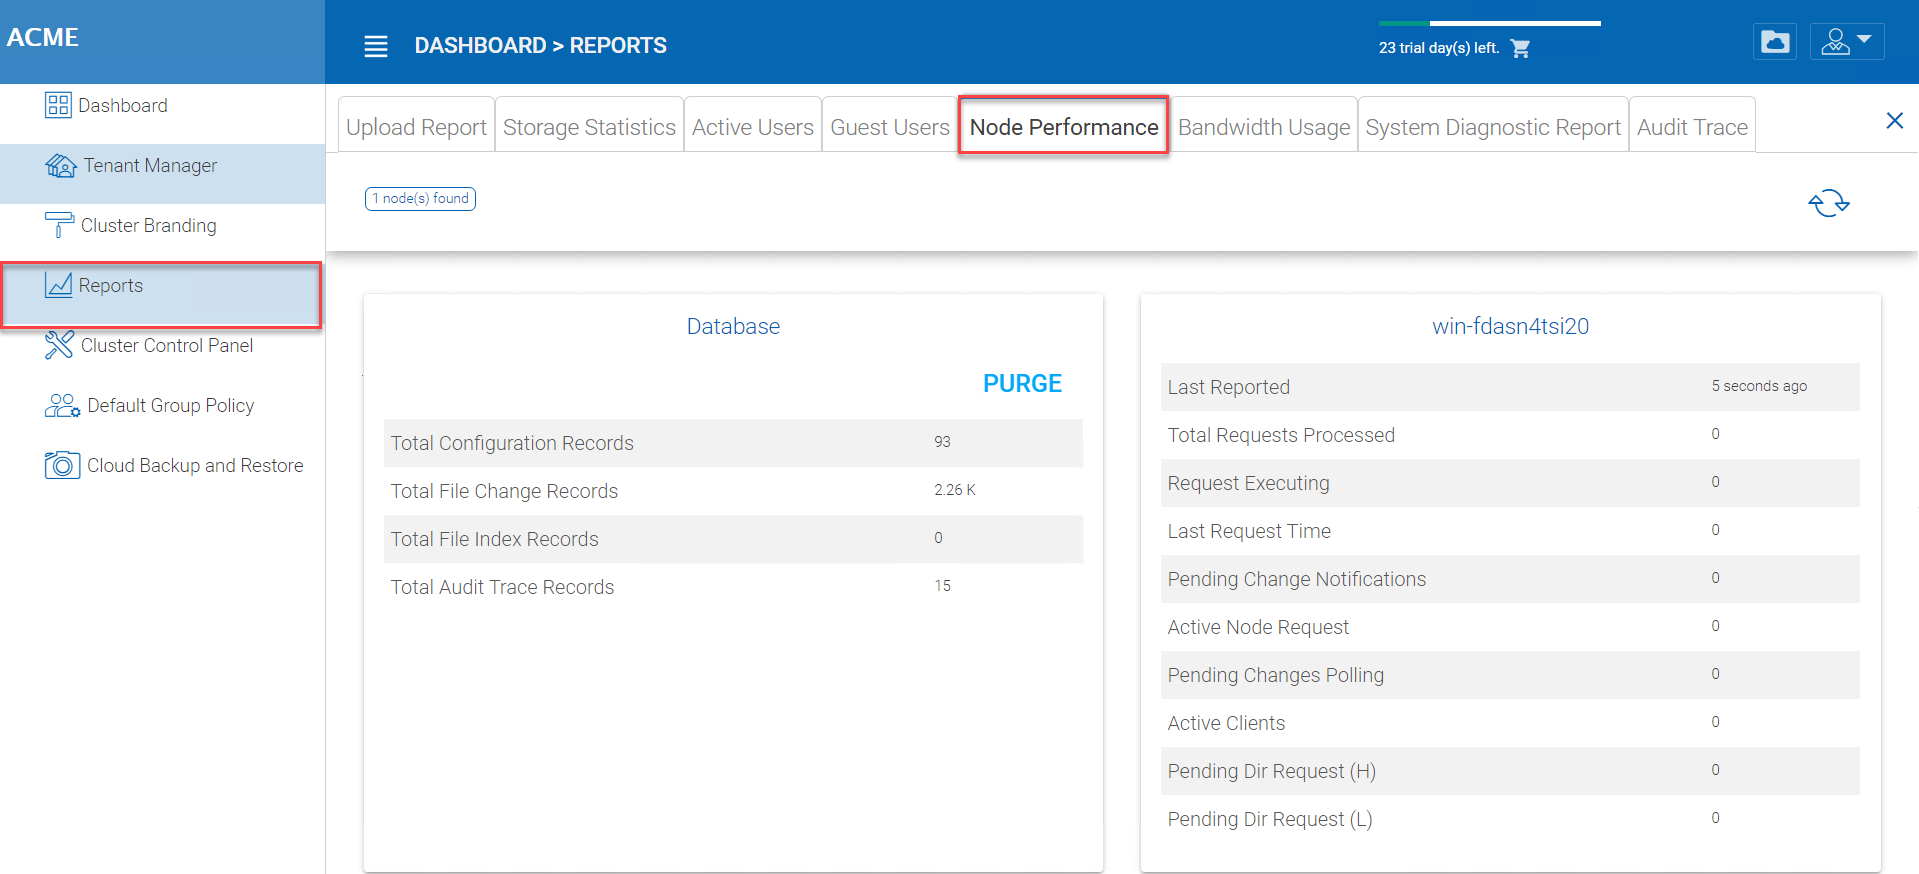Select the Node Performance tab
The height and width of the screenshot is (874, 1919).
pyautogui.click(x=1064, y=126)
